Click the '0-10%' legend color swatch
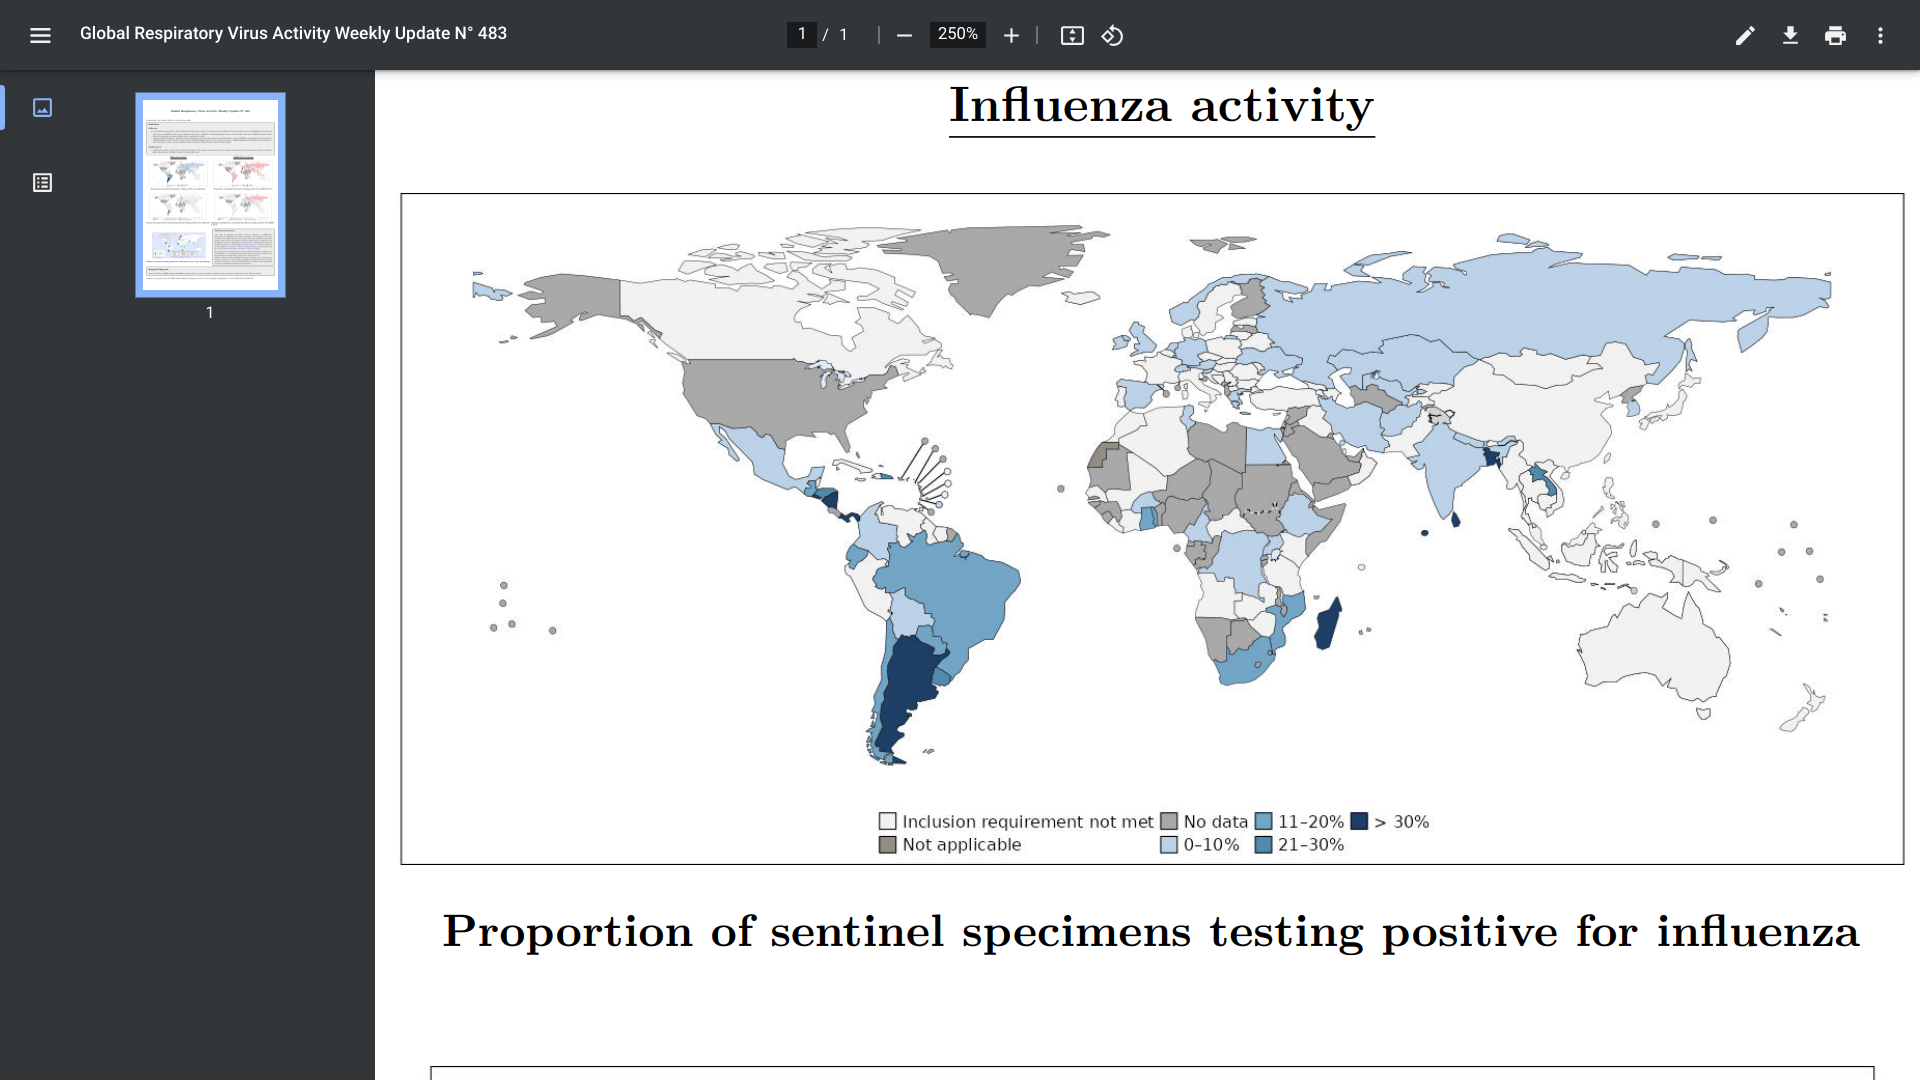The height and width of the screenshot is (1080, 1920). click(x=1168, y=844)
